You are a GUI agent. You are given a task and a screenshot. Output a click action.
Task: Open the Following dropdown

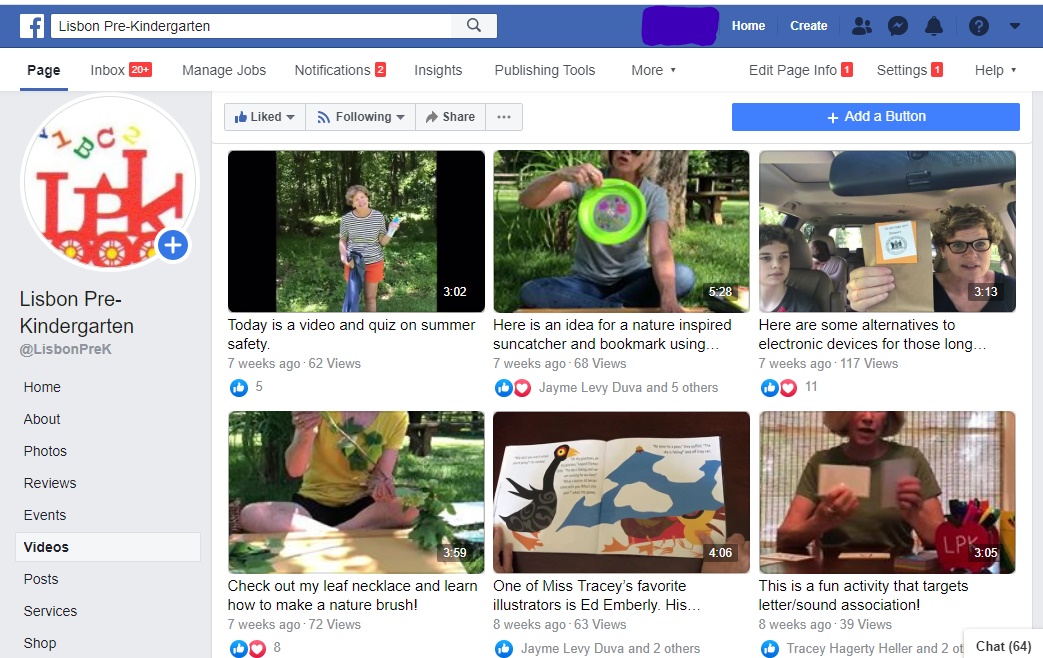point(360,117)
